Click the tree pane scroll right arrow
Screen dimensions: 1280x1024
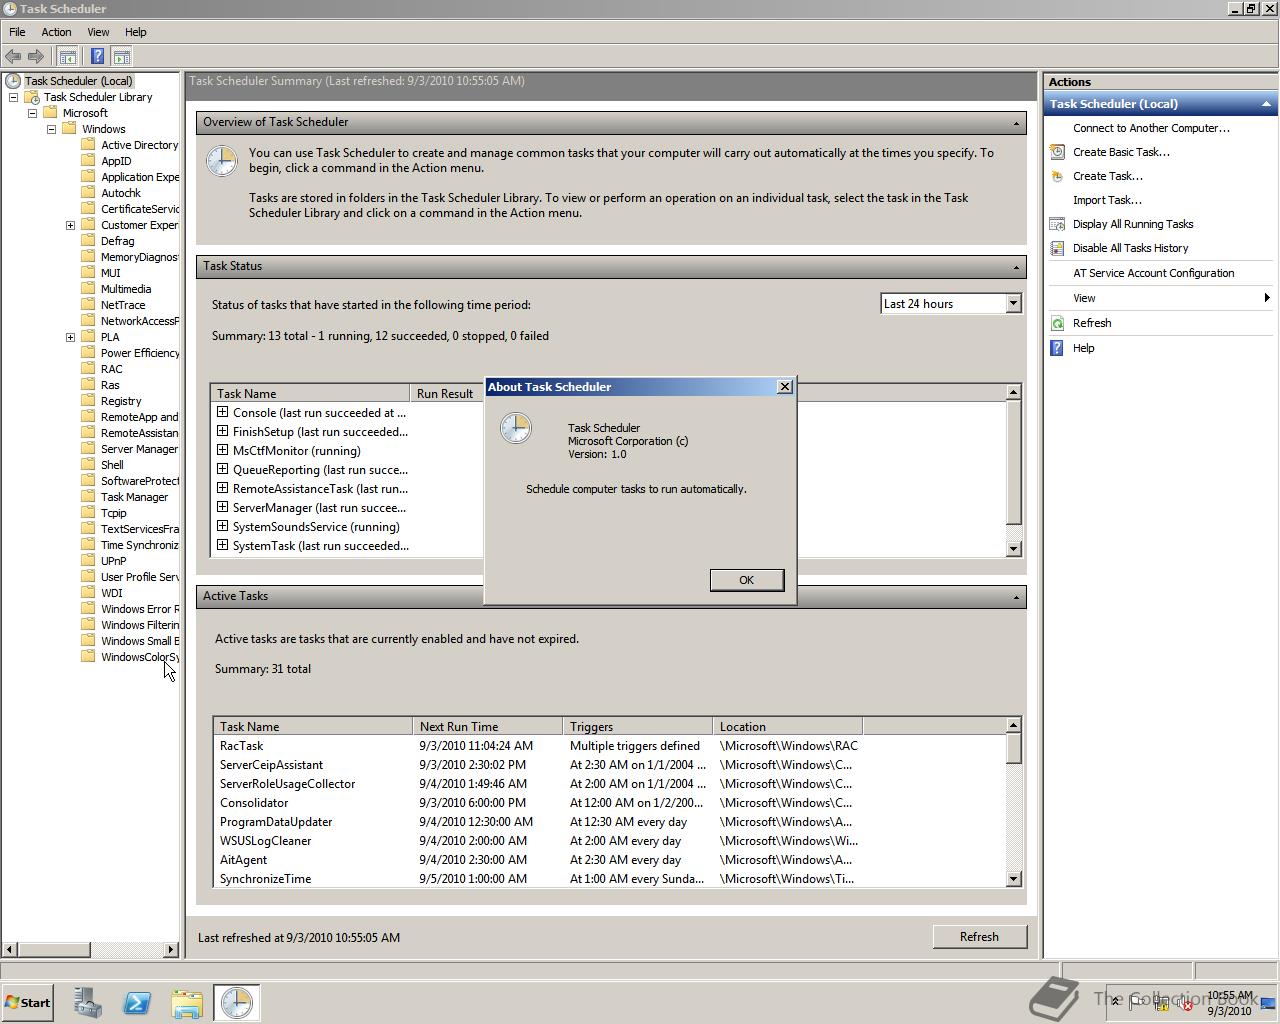171,949
